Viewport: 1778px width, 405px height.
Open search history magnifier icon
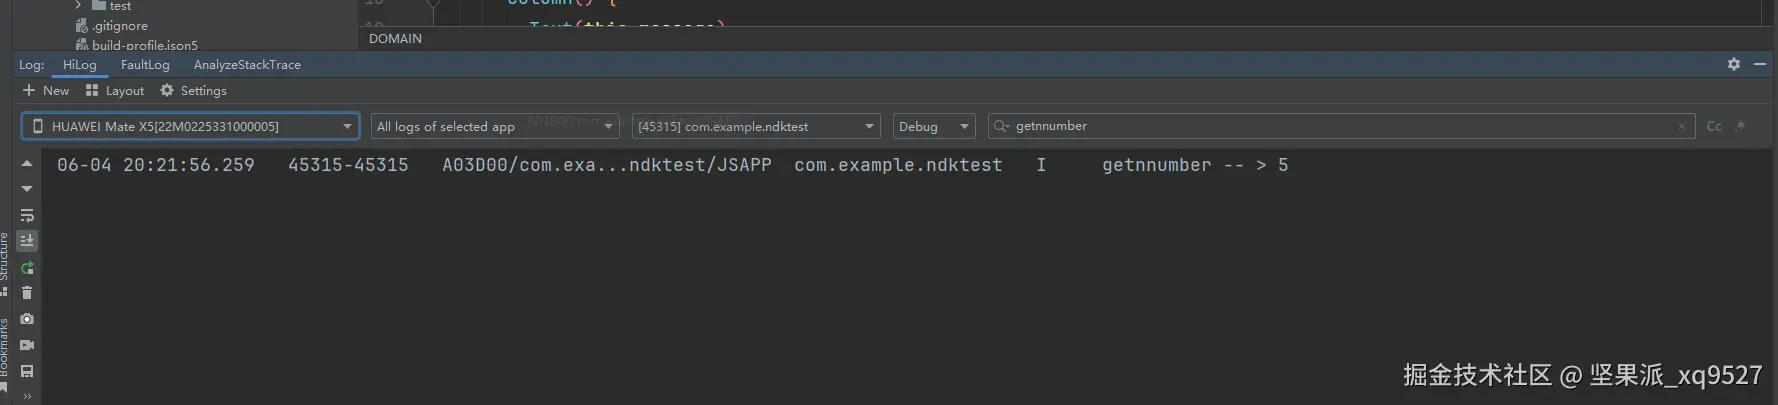click(1001, 126)
